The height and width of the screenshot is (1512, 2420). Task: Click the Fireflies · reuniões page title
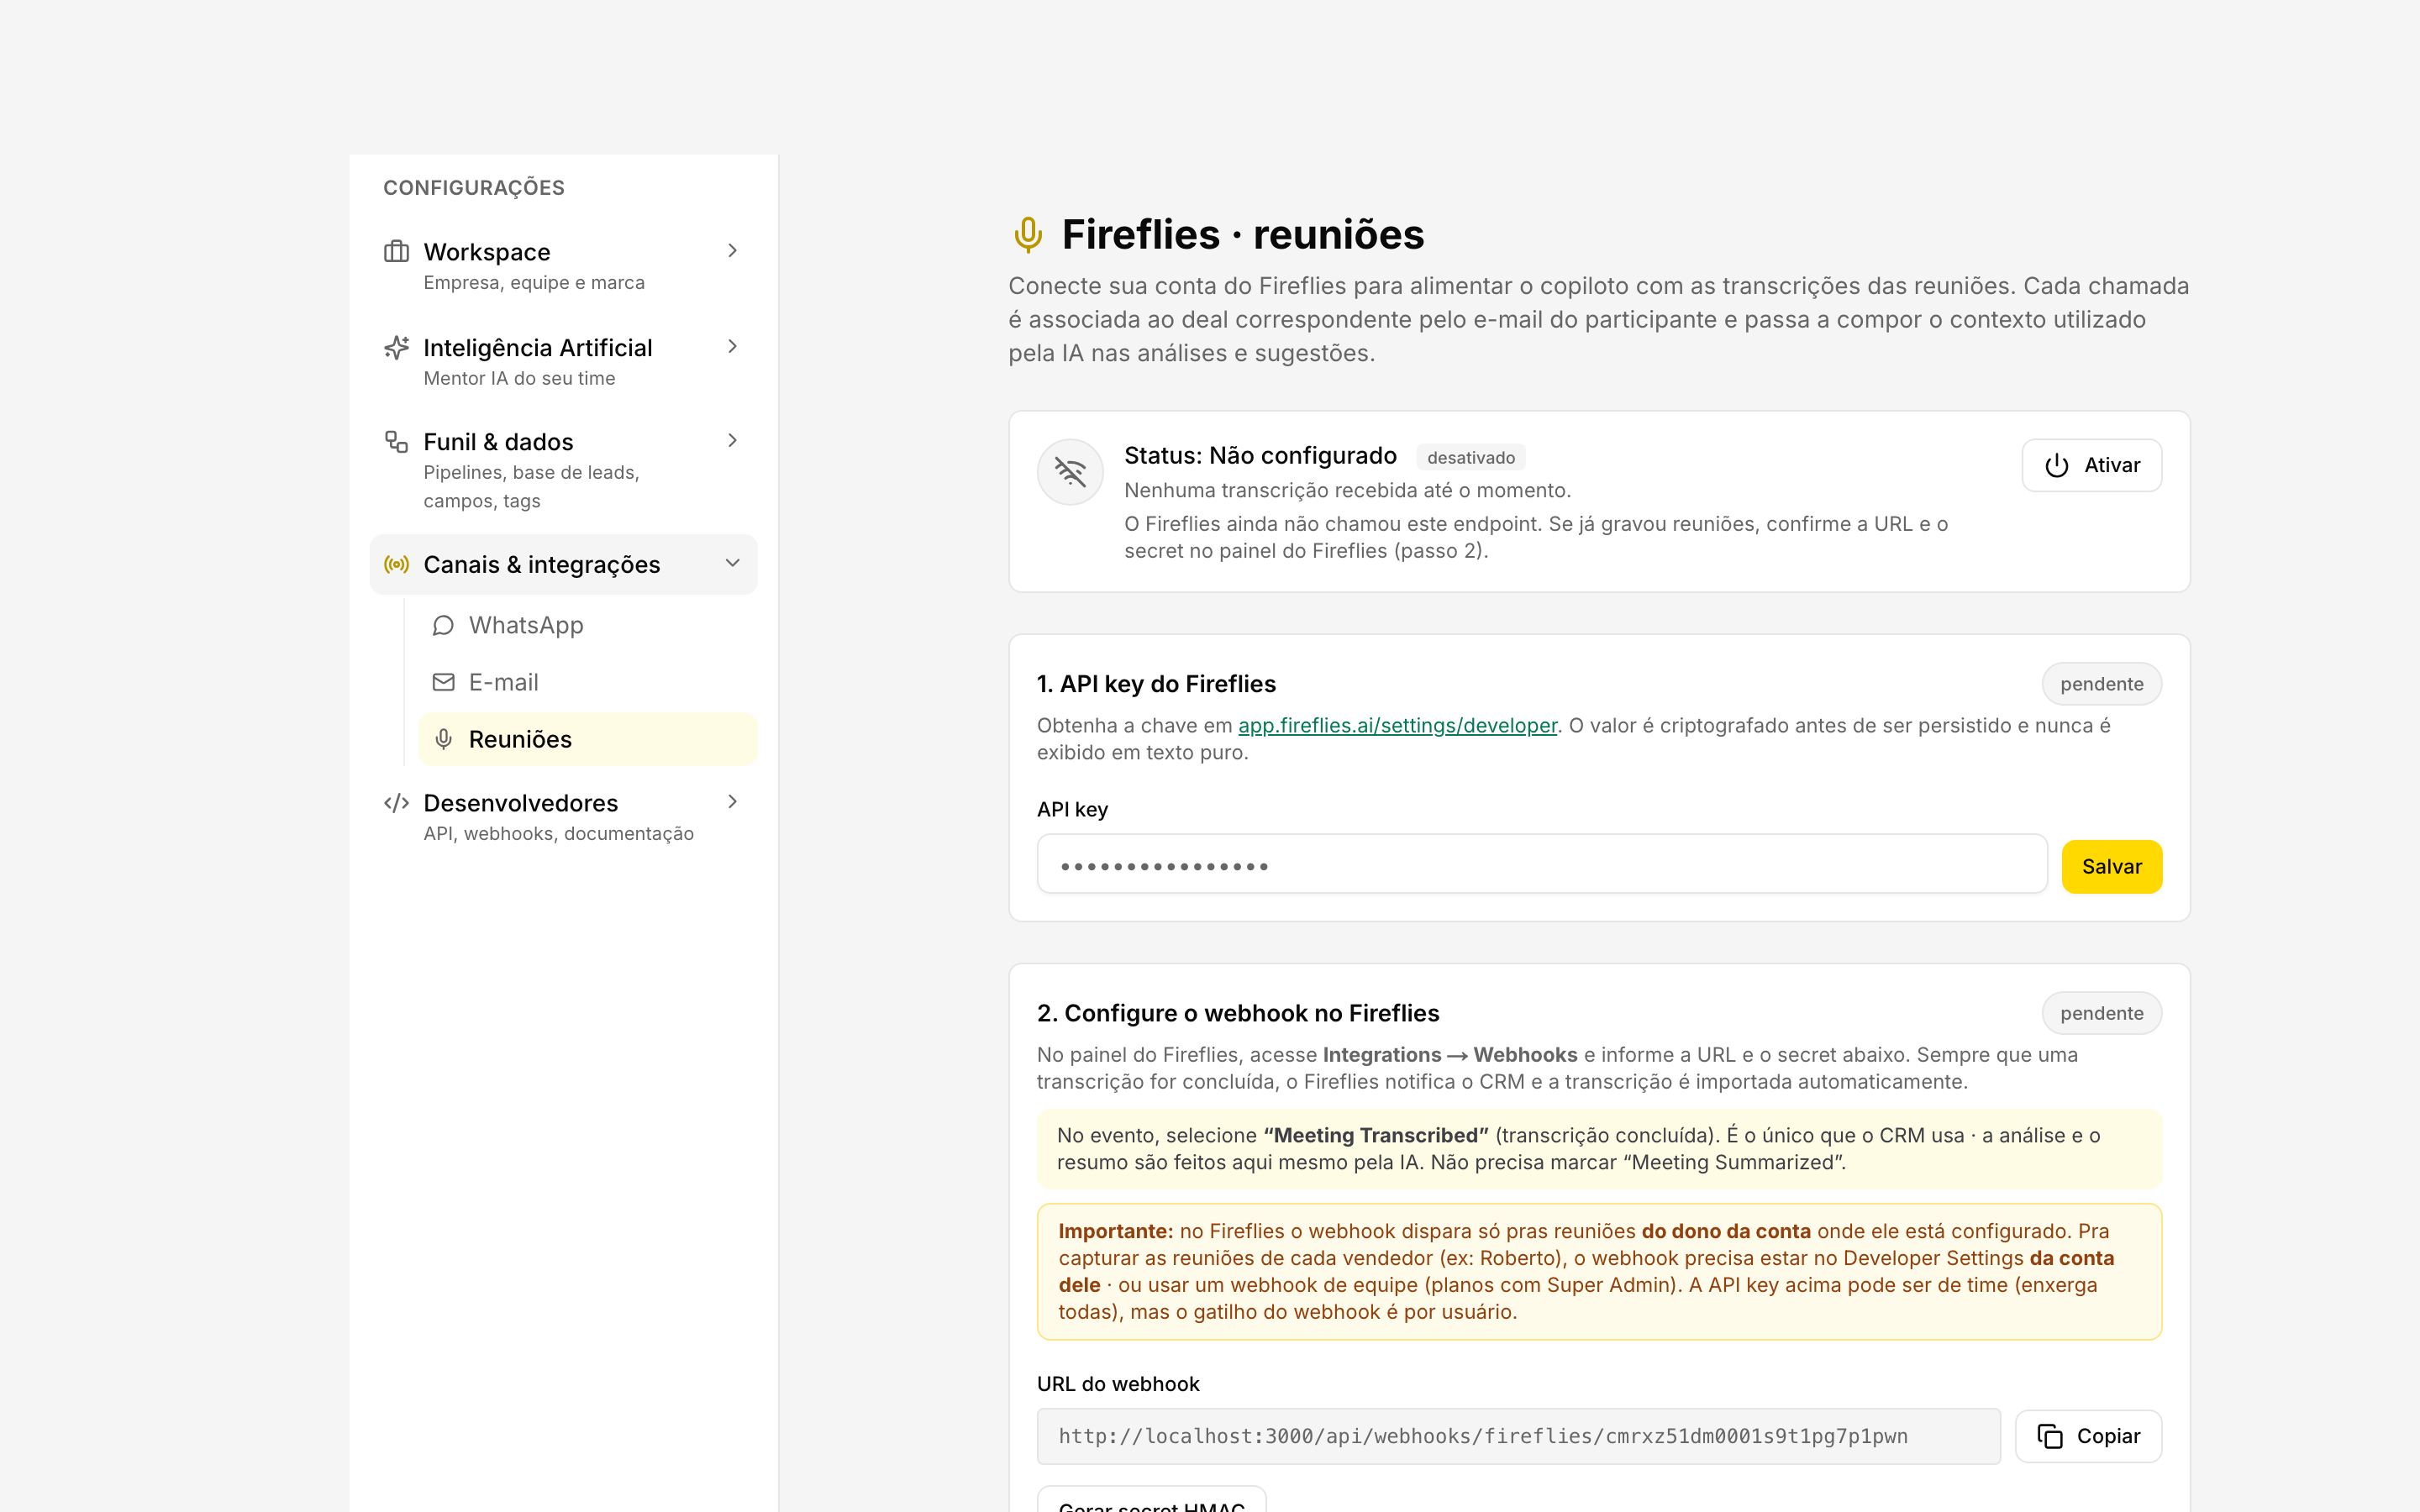pyautogui.click(x=1242, y=234)
